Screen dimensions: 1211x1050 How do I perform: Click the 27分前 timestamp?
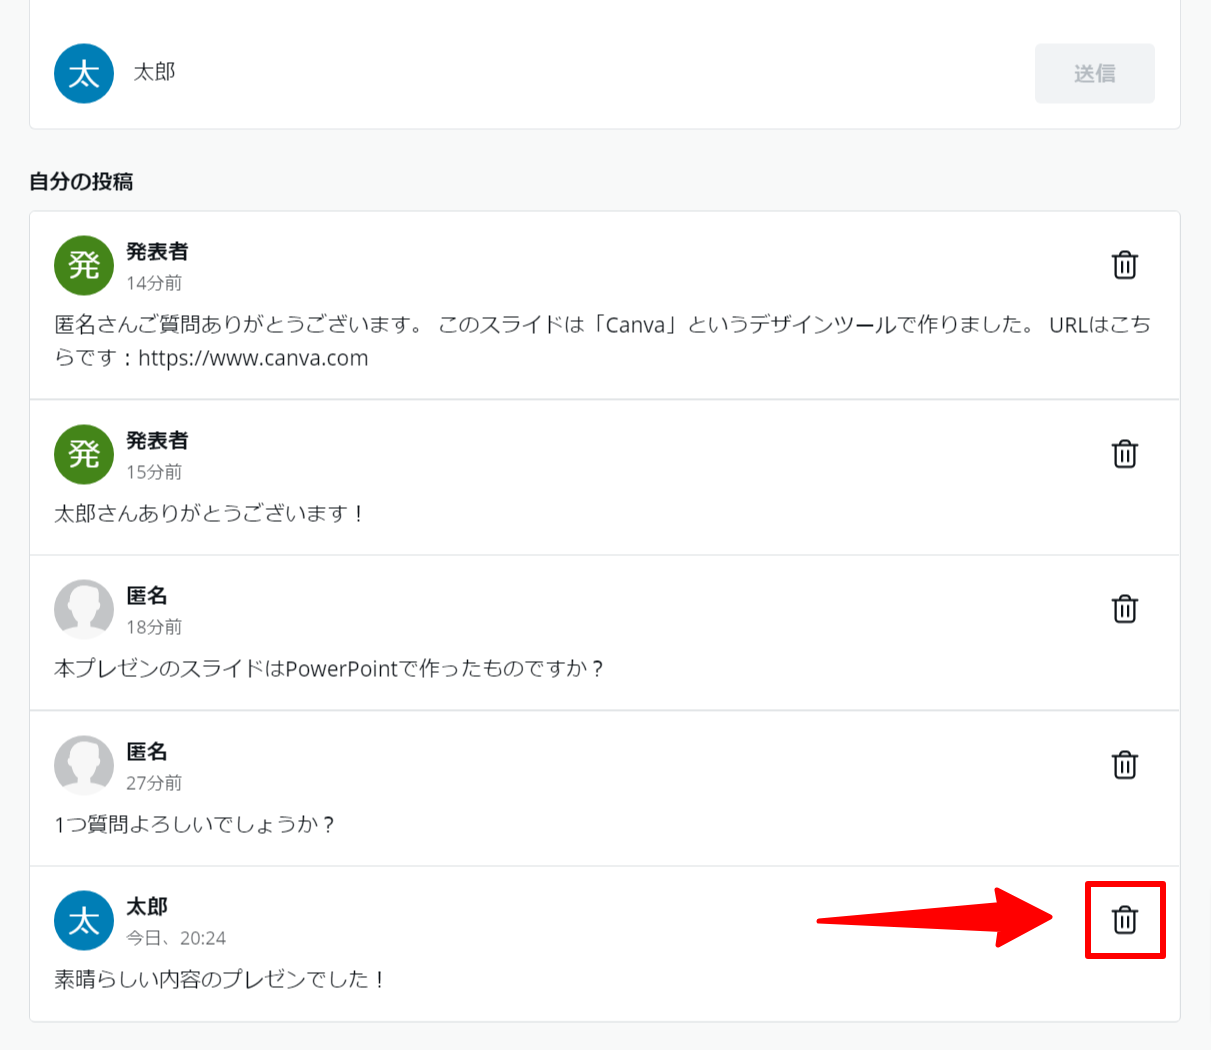[x=154, y=783]
